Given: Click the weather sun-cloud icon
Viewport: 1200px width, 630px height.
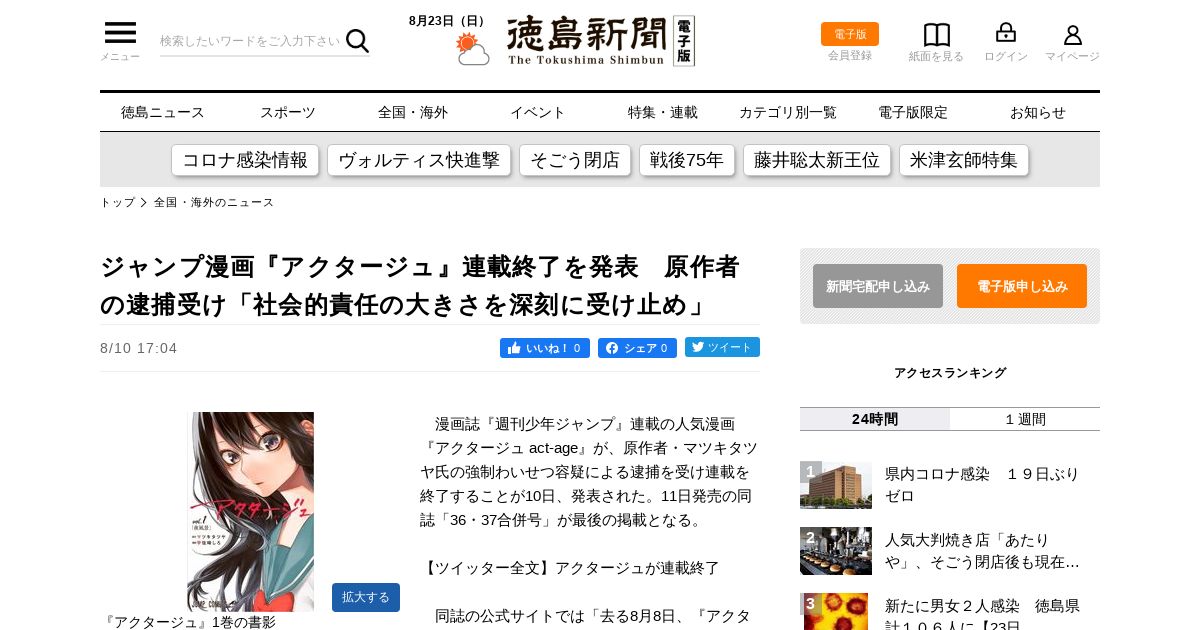Looking at the screenshot, I should coord(472,49).
